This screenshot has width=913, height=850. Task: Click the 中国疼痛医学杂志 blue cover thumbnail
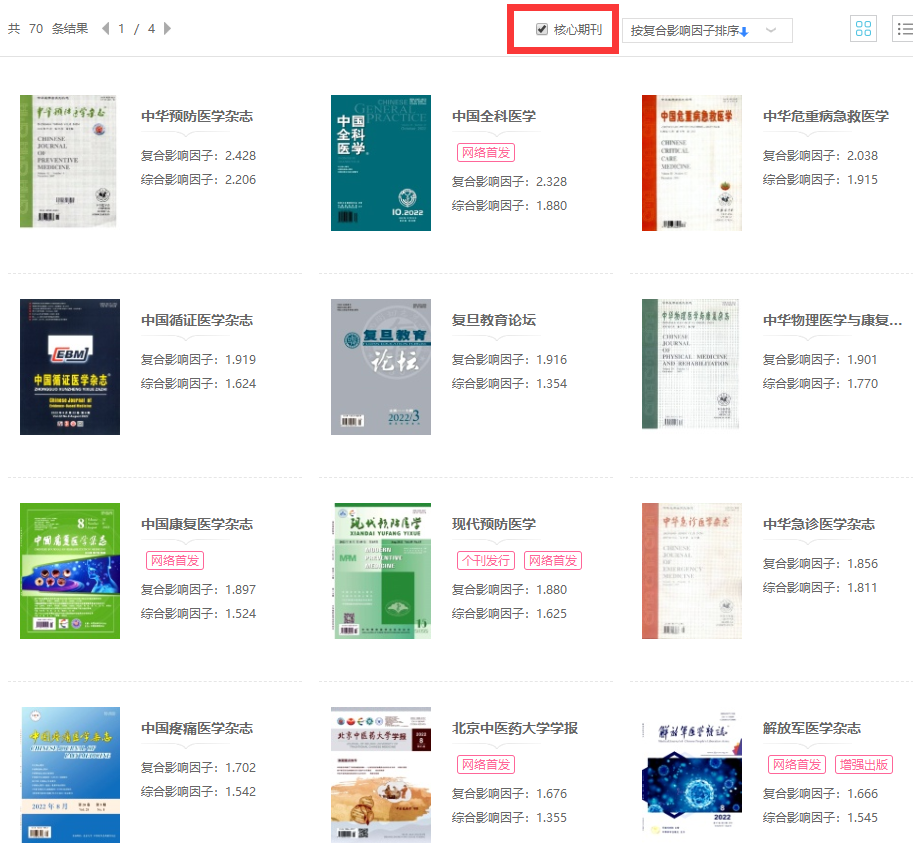[x=71, y=775]
